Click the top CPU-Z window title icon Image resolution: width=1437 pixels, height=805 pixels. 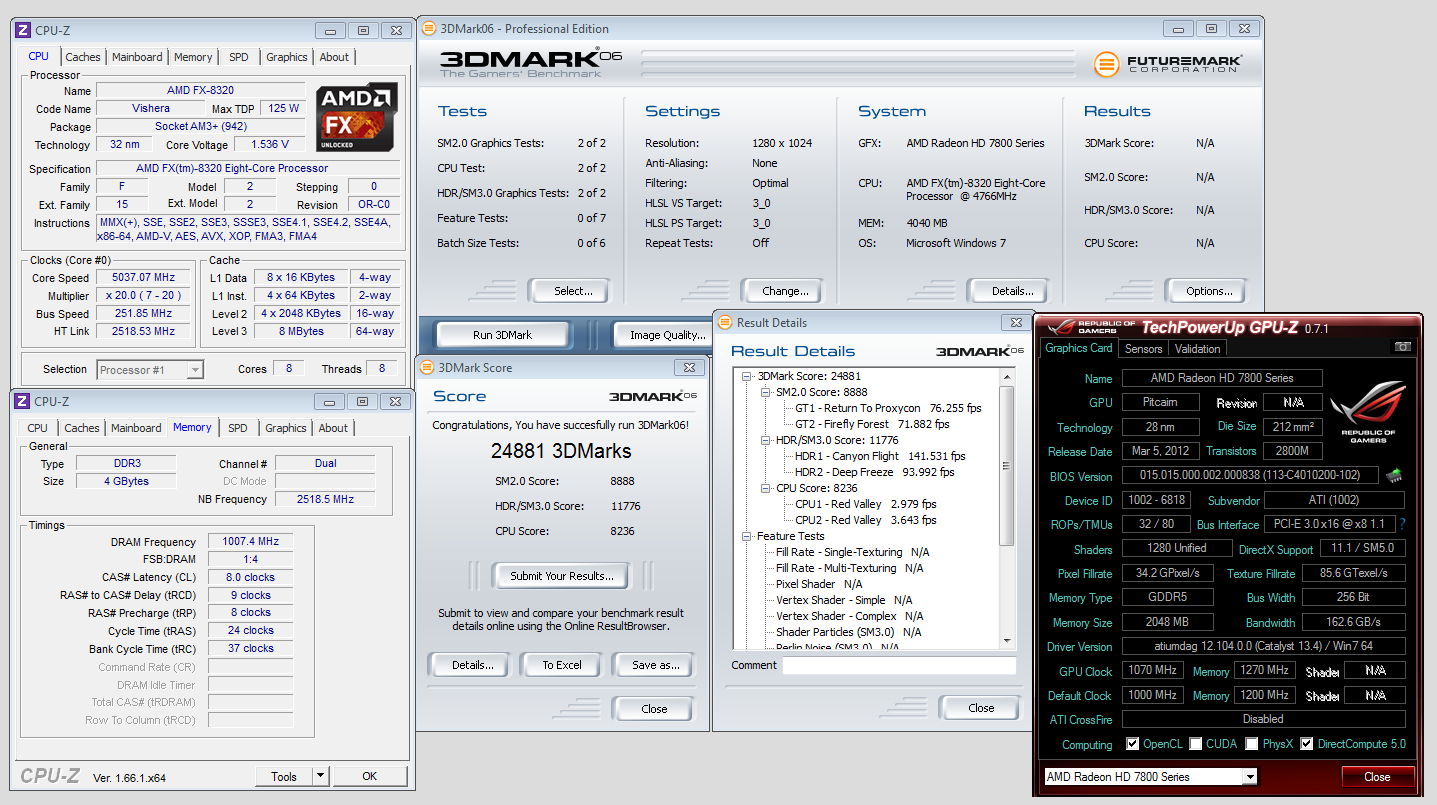pyautogui.click(x=23, y=31)
